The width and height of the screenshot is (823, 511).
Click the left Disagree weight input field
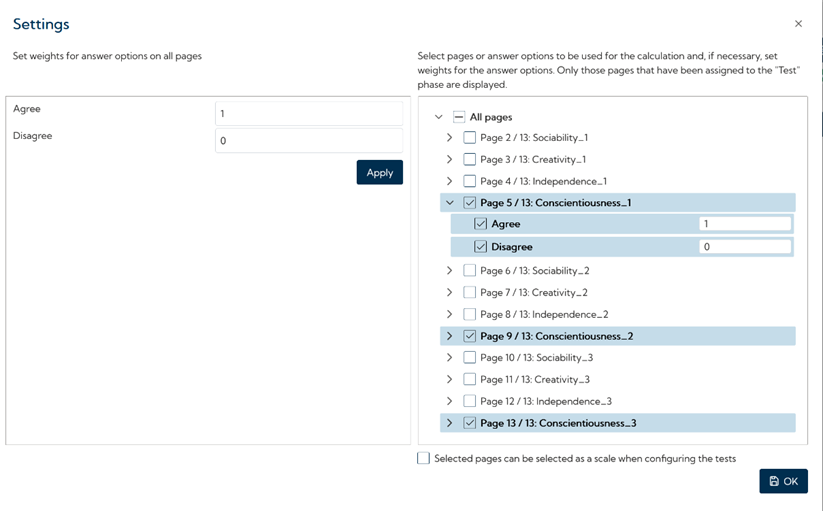coord(308,140)
